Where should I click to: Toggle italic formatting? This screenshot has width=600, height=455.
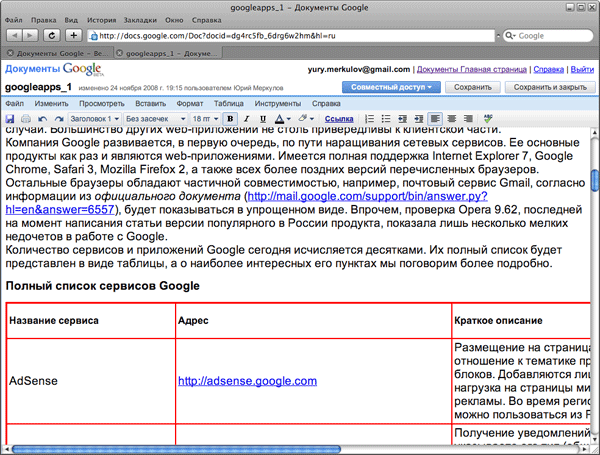click(246, 119)
